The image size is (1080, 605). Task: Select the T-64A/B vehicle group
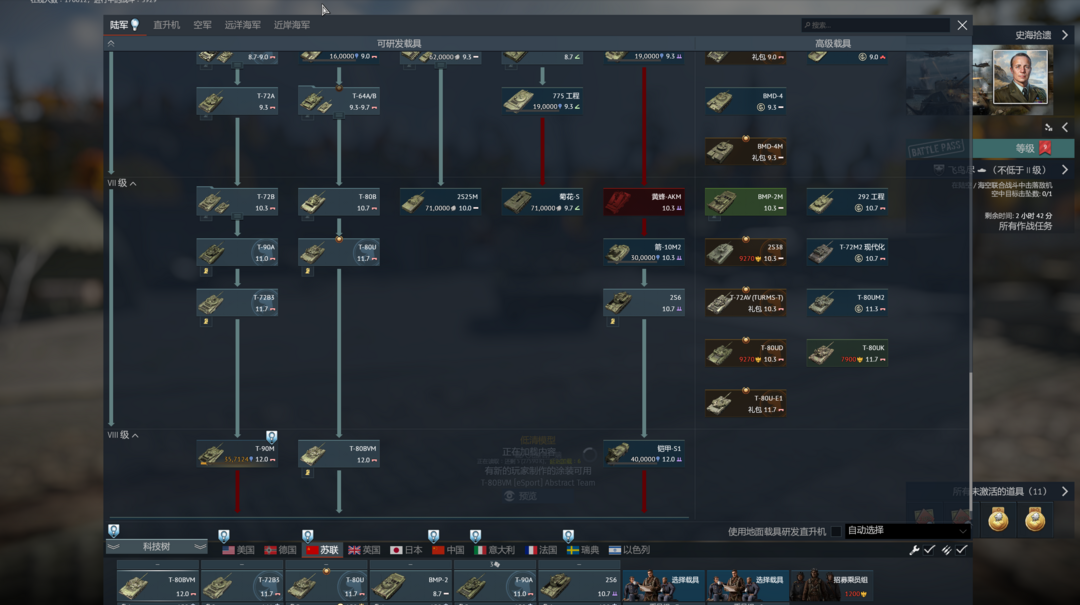point(339,101)
